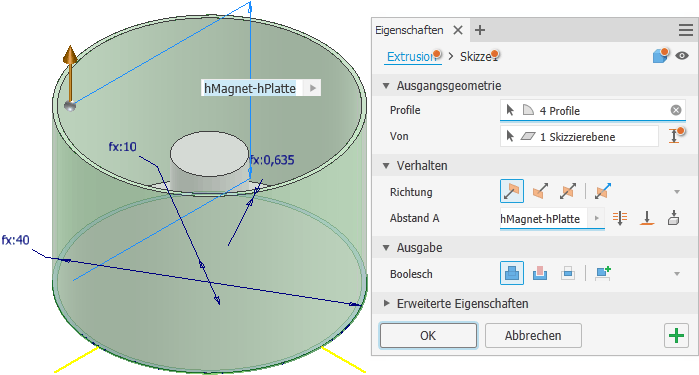Image resolution: width=699 pixels, height=375 pixels.
Task: Click the Extrusion breadcrumb link
Action: point(411,57)
